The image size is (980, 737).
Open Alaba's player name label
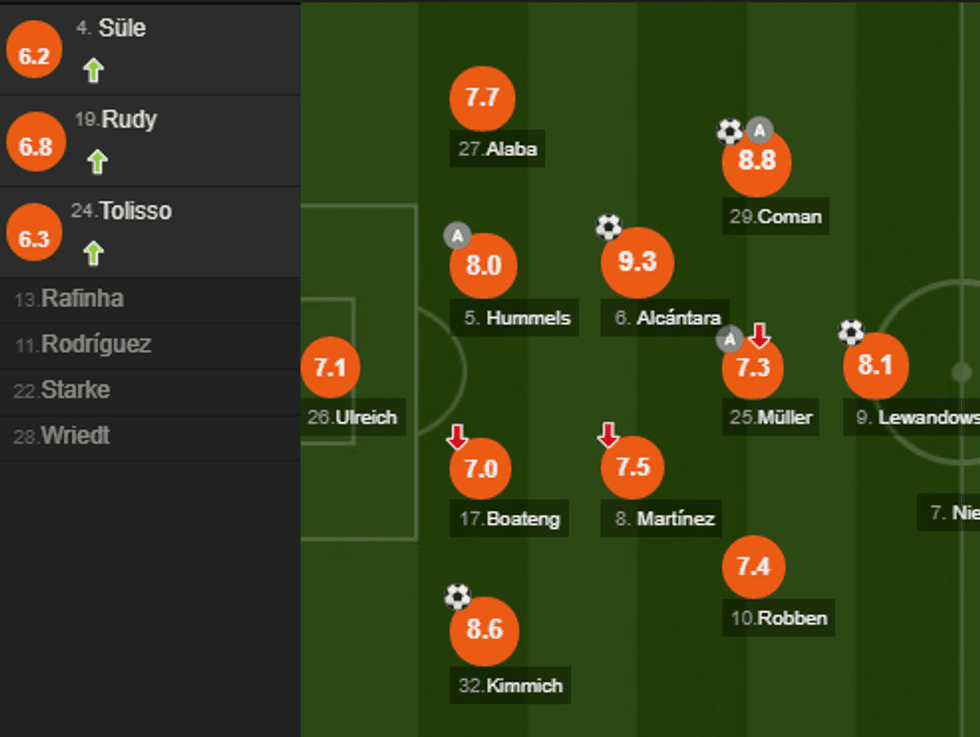pyautogui.click(x=498, y=150)
